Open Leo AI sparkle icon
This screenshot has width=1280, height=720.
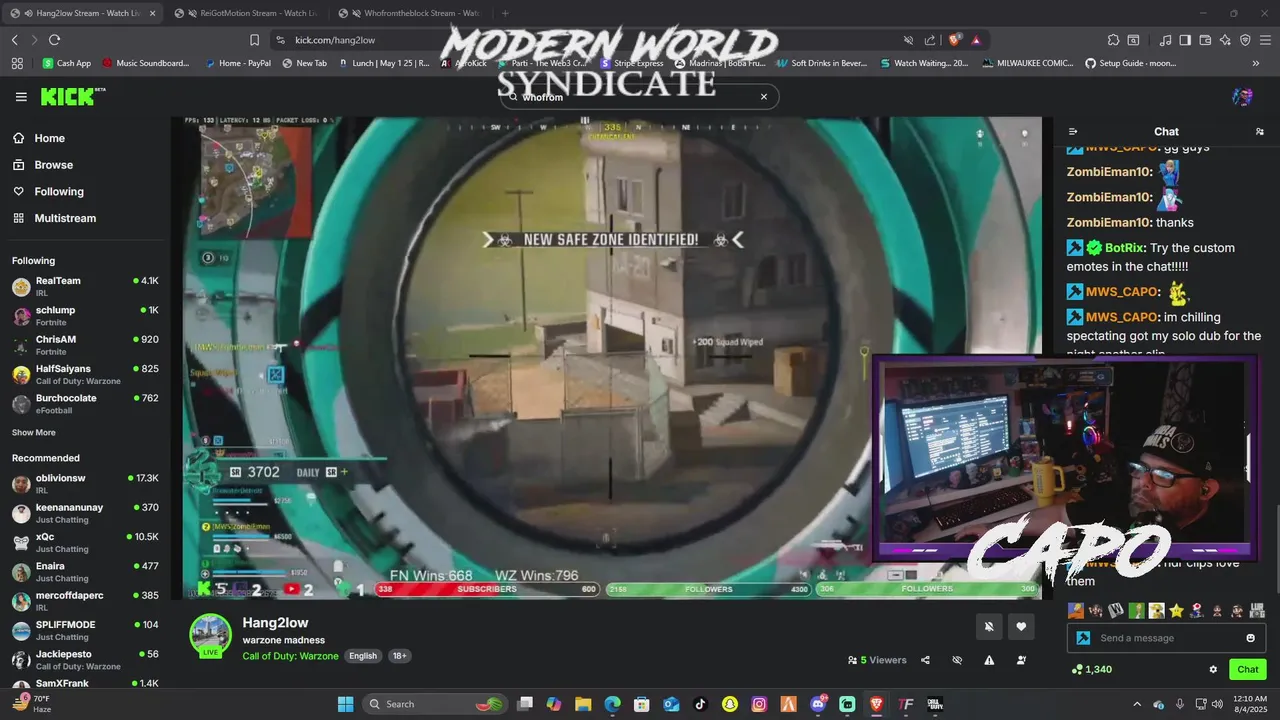(x=1225, y=40)
